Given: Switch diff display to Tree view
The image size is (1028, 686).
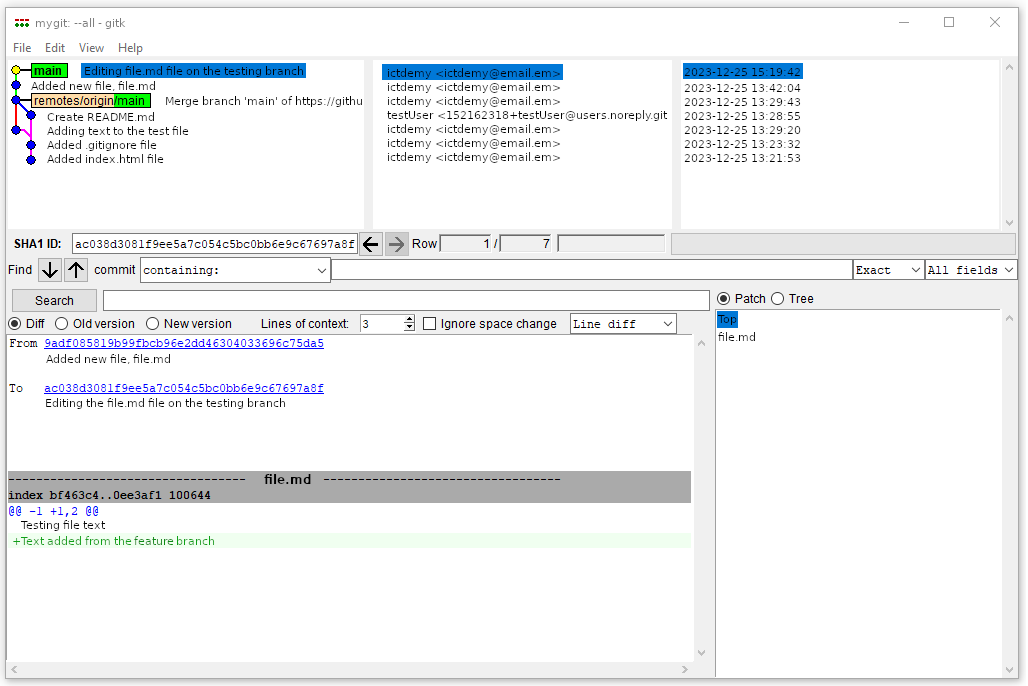Looking at the screenshot, I should click(x=777, y=298).
